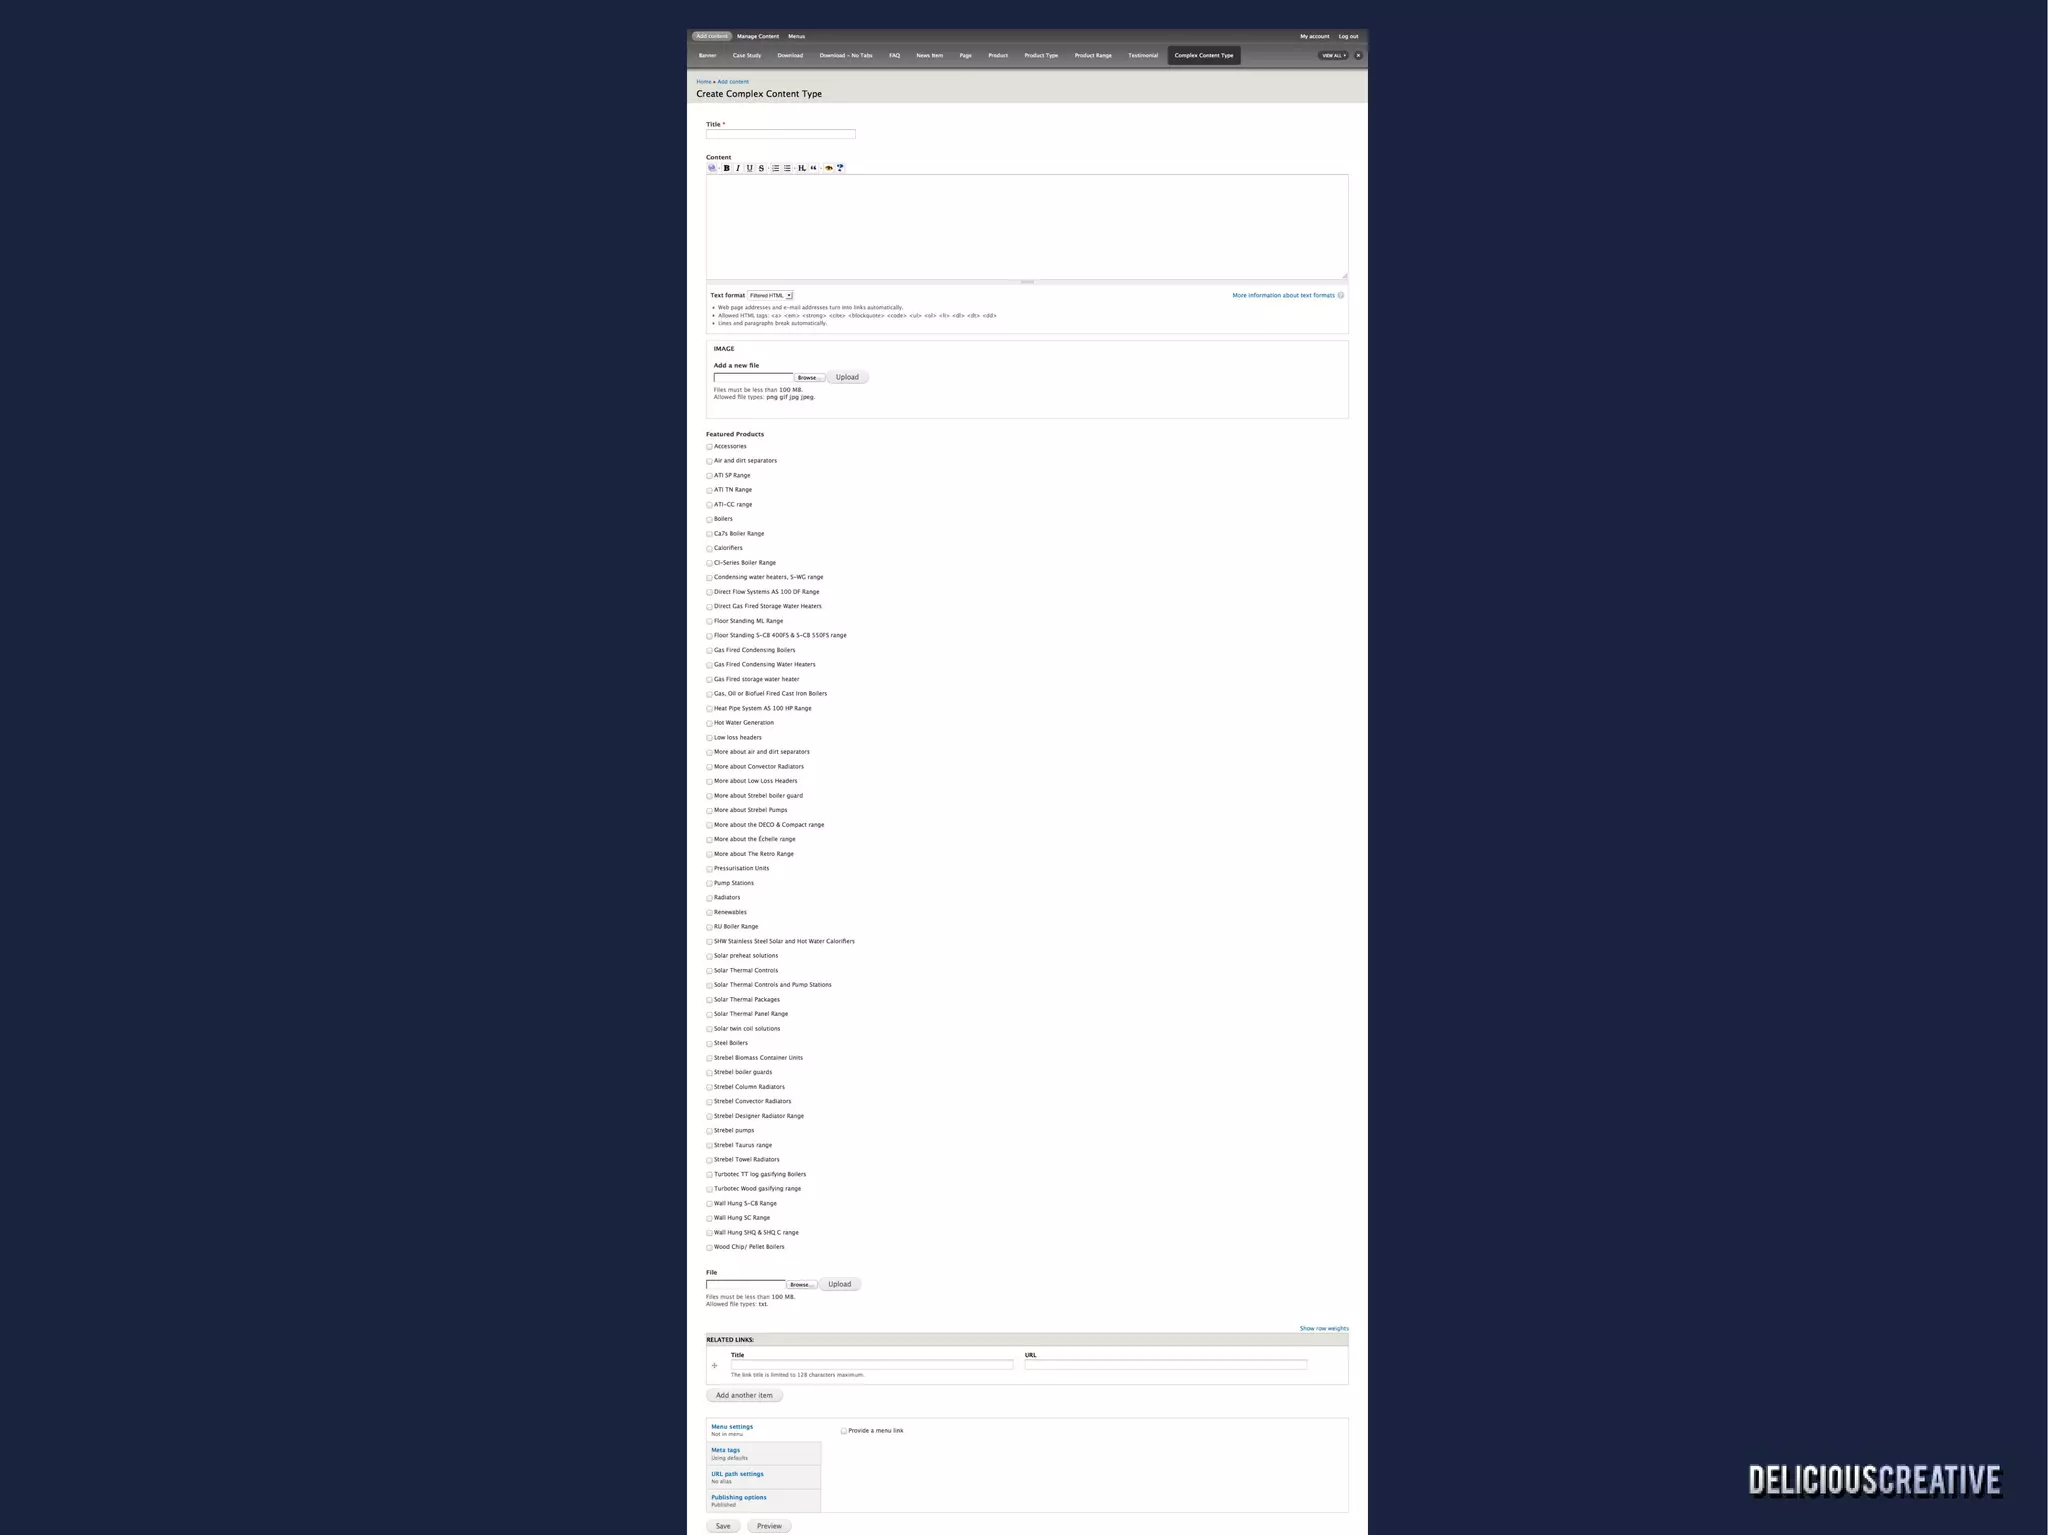Viewport: 2048px width, 1535px height.
Task: Click the Save button
Action: [x=723, y=1526]
